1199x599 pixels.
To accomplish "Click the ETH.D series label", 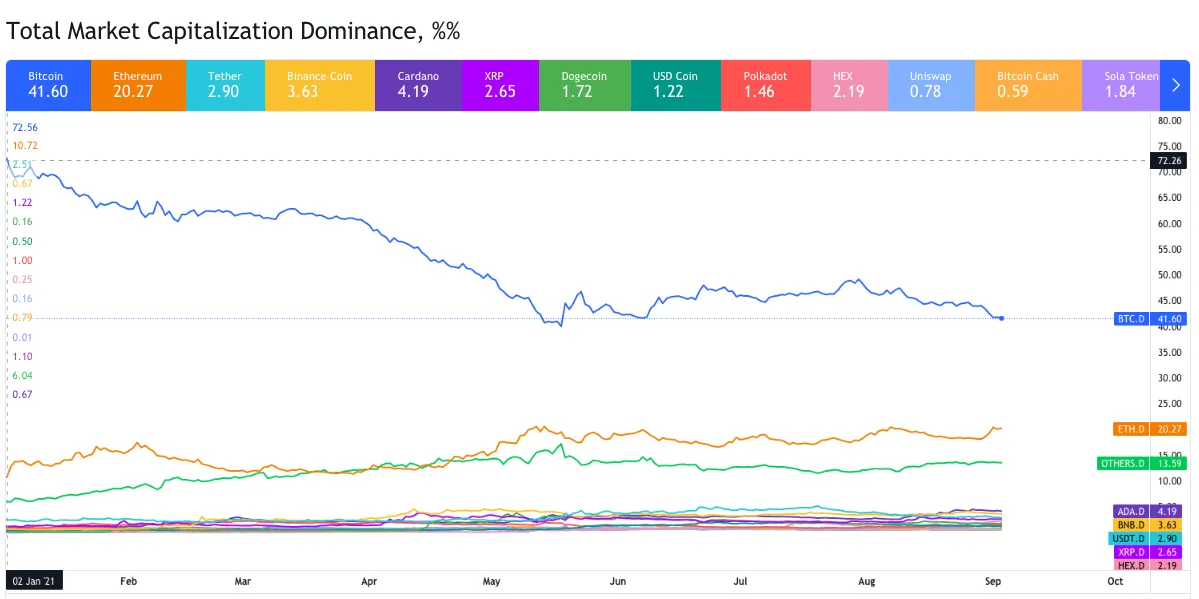I will [1133, 429].
